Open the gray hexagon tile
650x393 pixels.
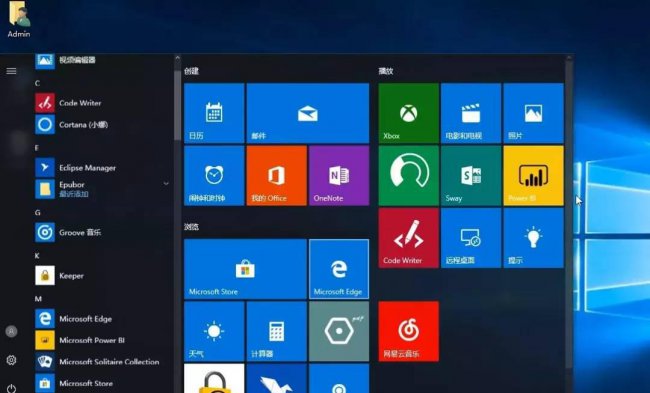[x=339, y=331]
